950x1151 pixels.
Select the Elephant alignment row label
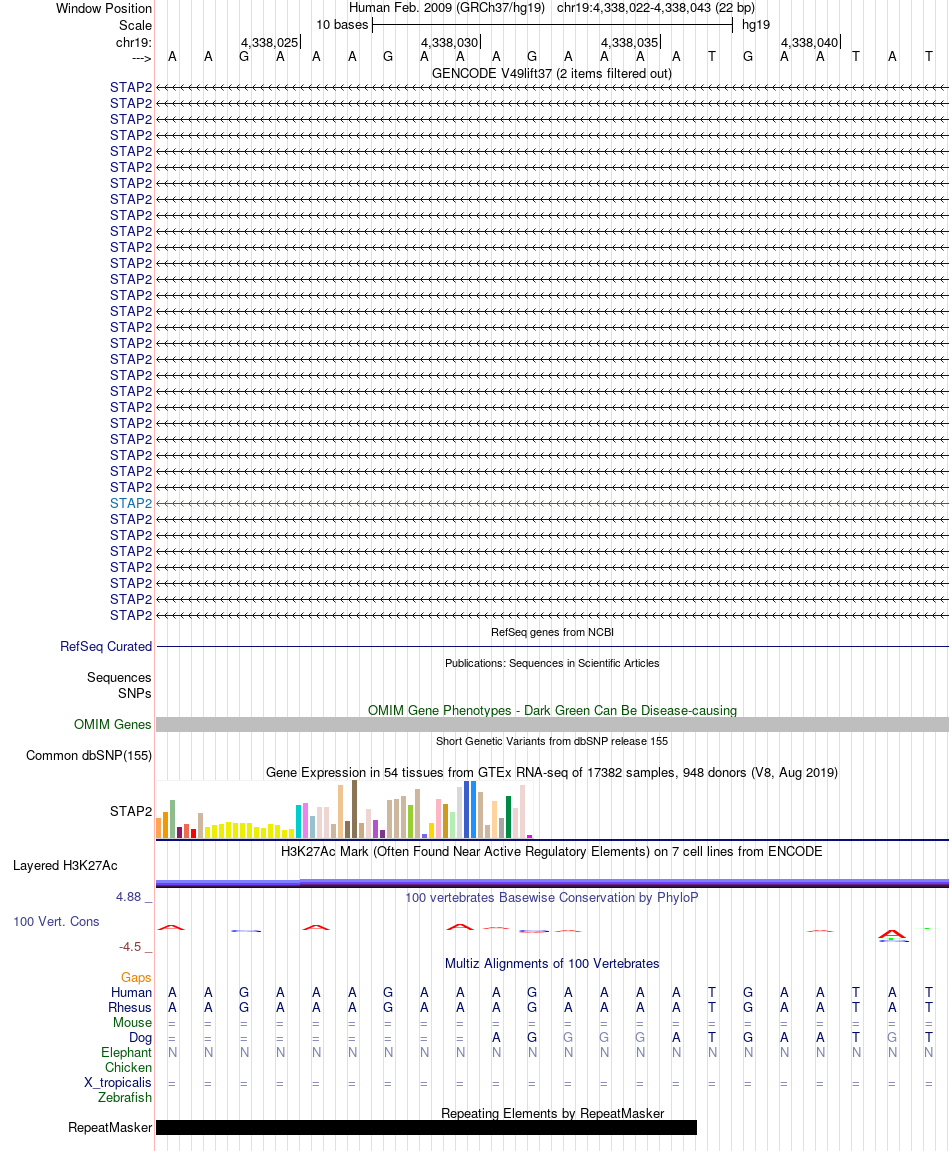(x=126, y=1052)
